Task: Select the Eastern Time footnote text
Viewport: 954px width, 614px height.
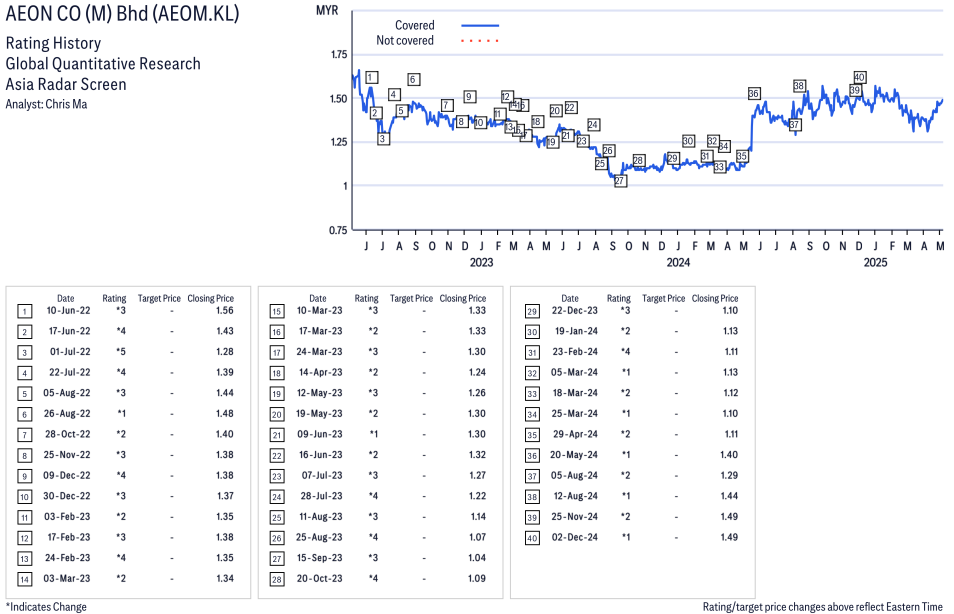Action: pos(823,607)
